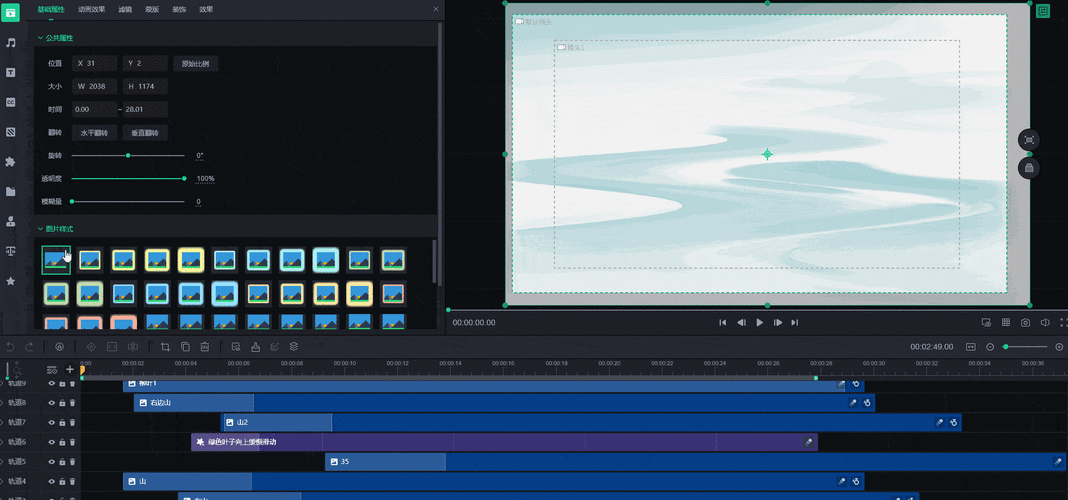Image resolution: width=1068 pixels, height=500 pixels.
Task: Open the 滤镜 tab
Action: coord(125,9)
